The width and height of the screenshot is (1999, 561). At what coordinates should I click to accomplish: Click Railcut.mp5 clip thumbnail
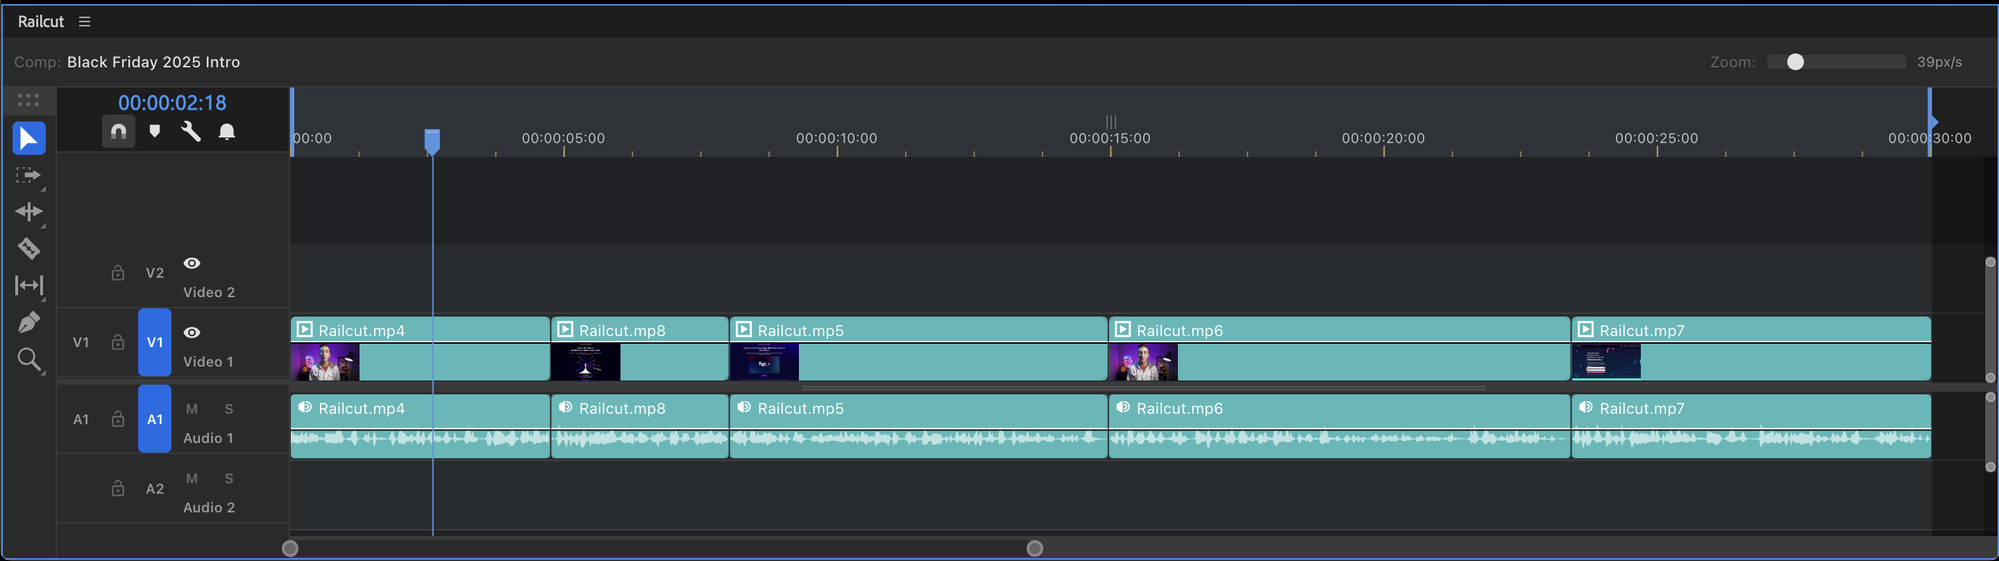[764, 362]
